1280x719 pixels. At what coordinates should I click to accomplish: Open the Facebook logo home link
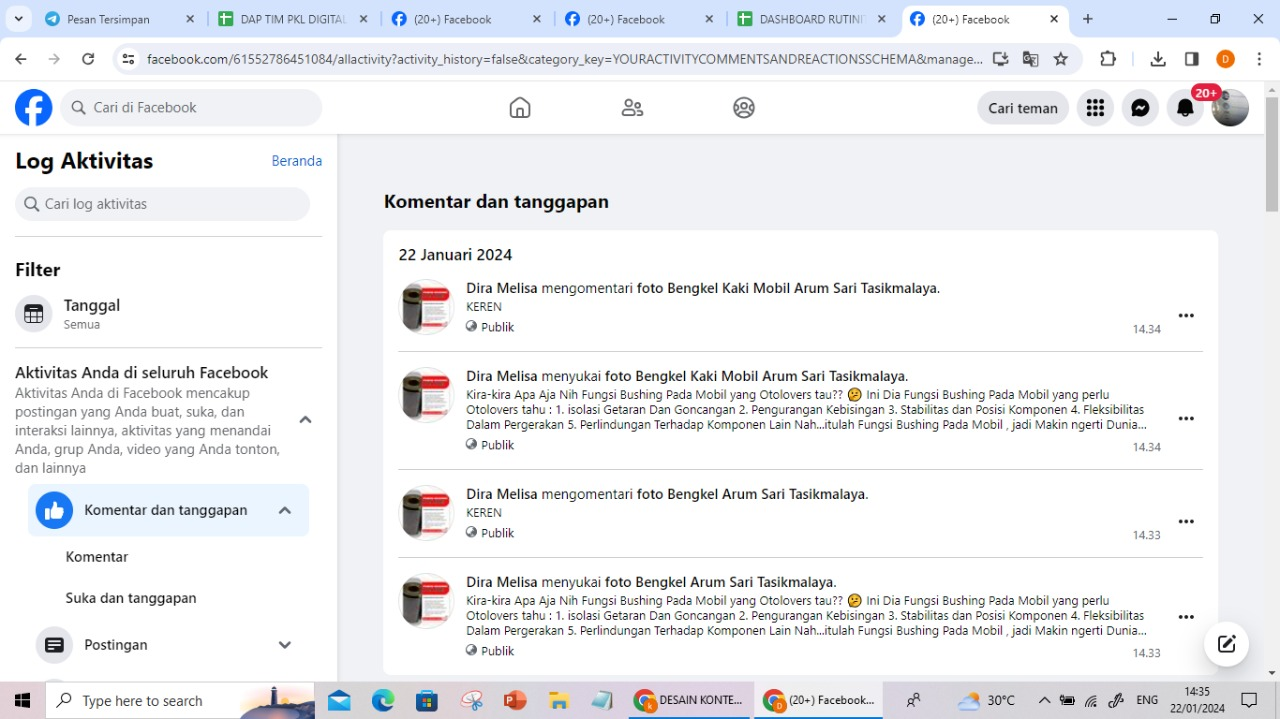click(33, 108)
